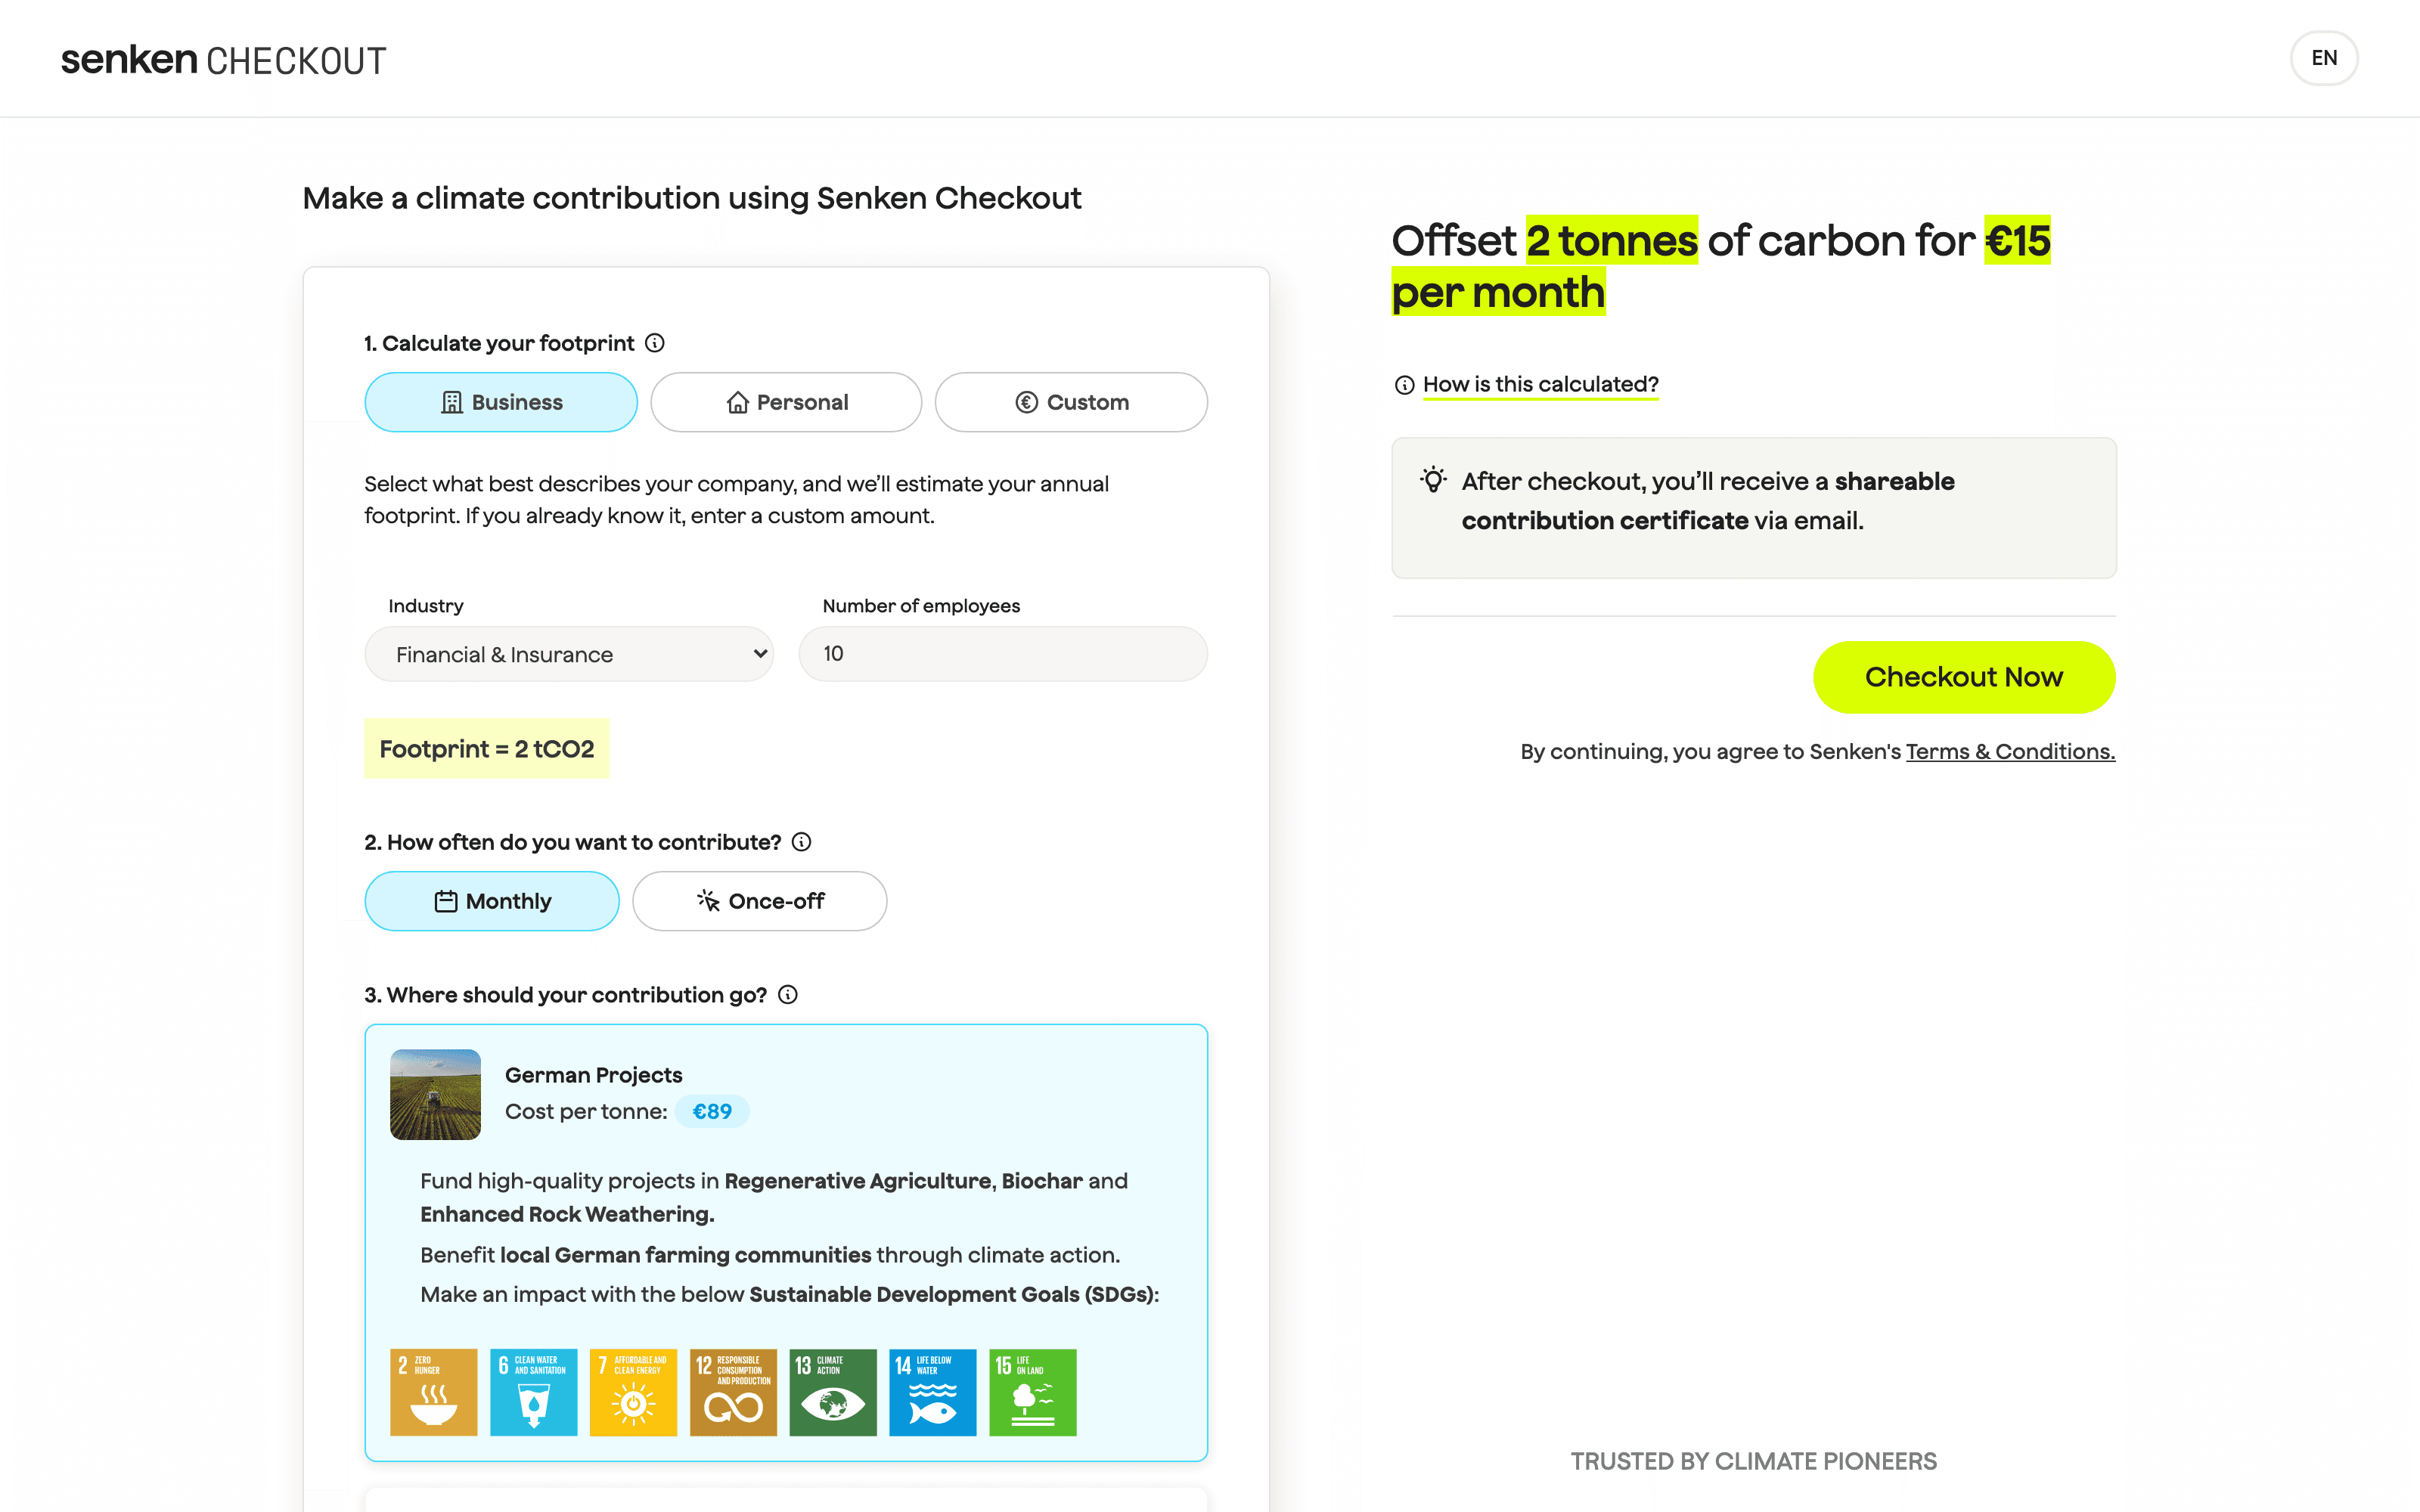Click the Affordable Clean Energy SDG 7 icon
Viewport: 2420px width, 1512px height.
(x=633, y=1392)
